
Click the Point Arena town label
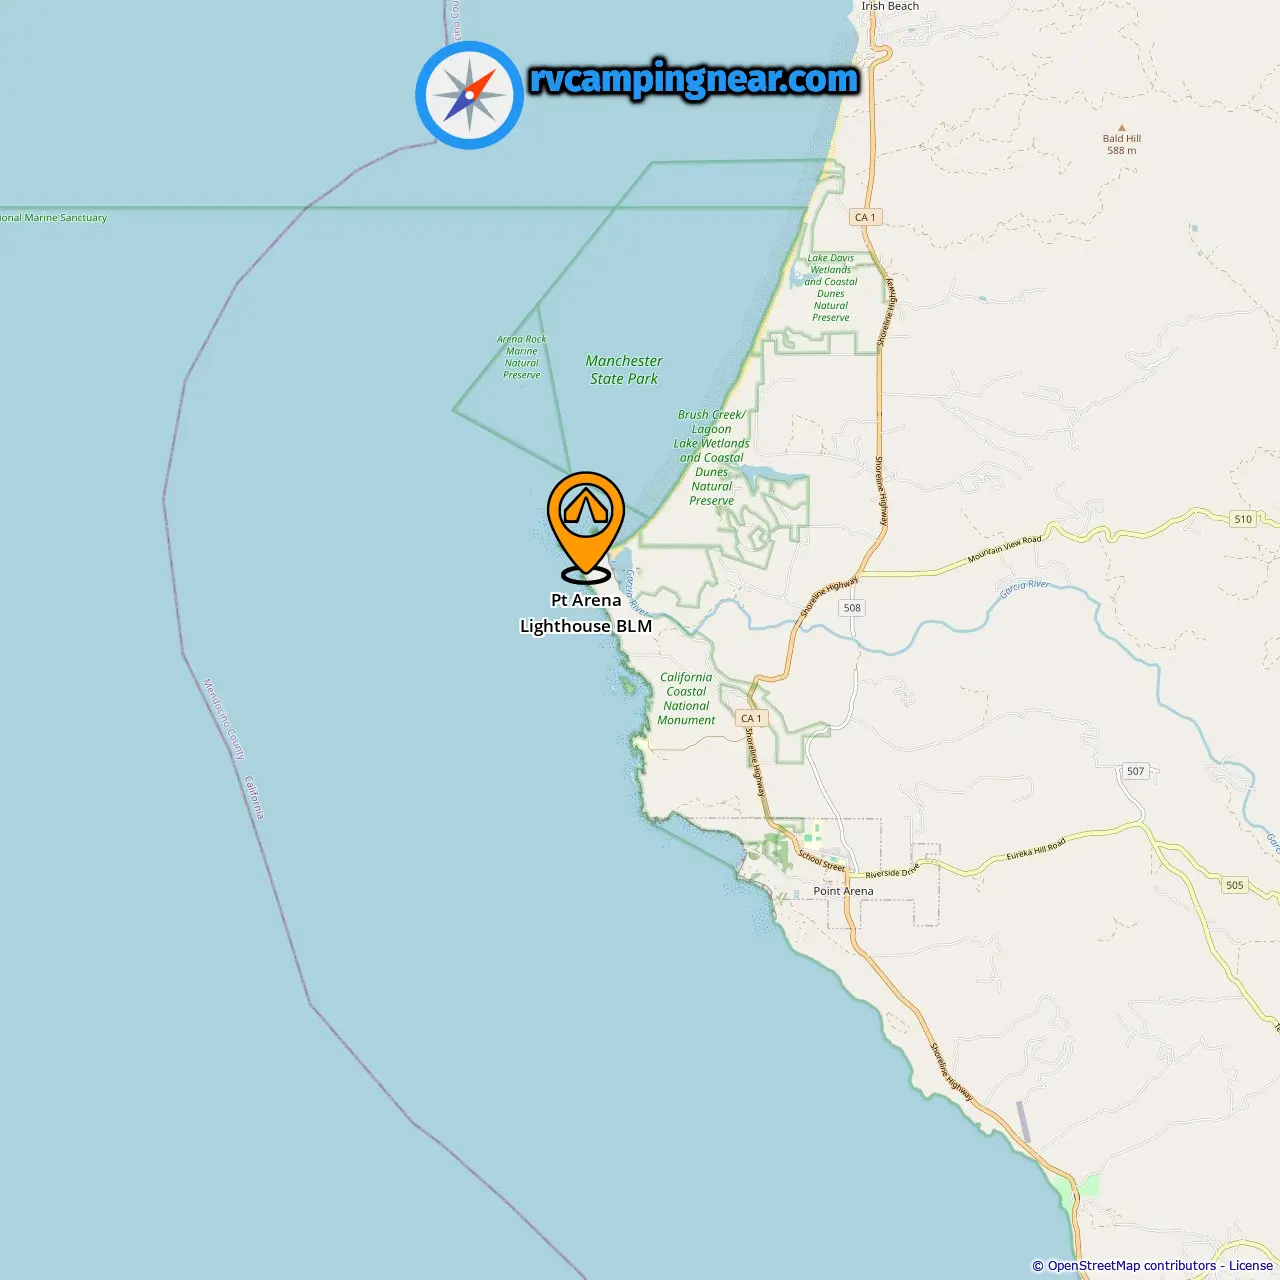(x=843, y=891)
